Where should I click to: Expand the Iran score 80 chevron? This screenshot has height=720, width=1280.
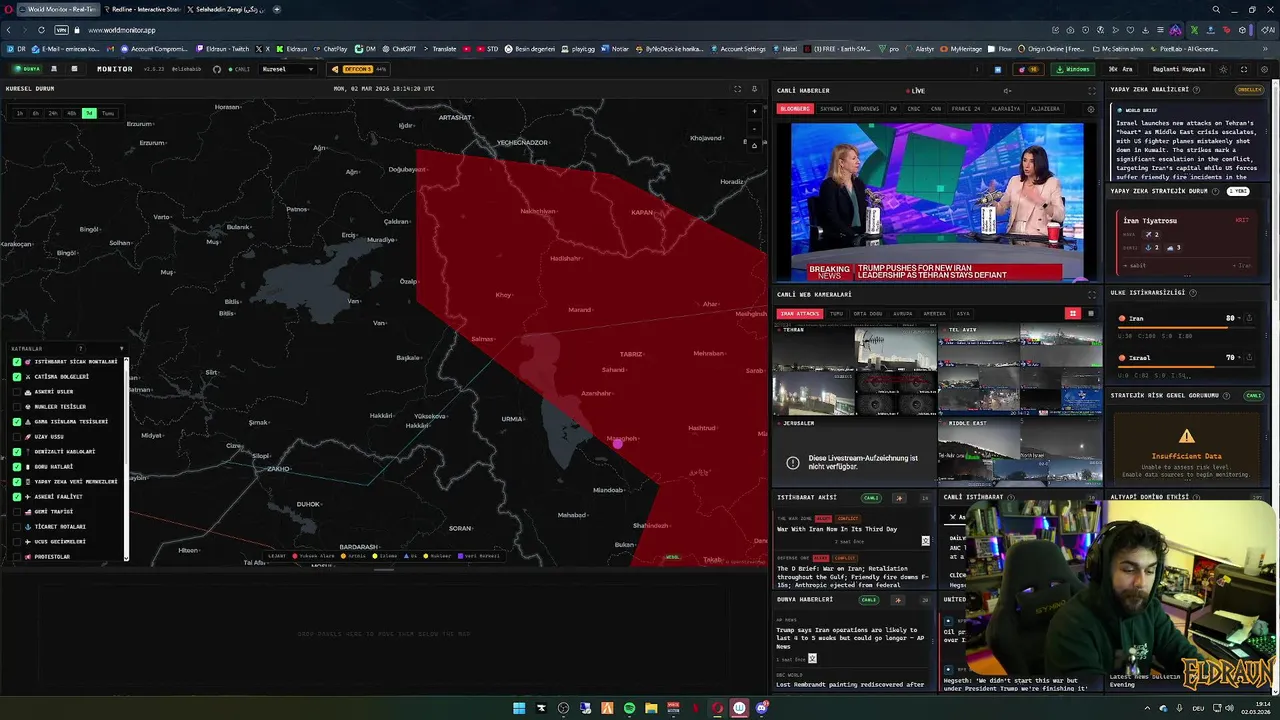tap(1239, 318)
